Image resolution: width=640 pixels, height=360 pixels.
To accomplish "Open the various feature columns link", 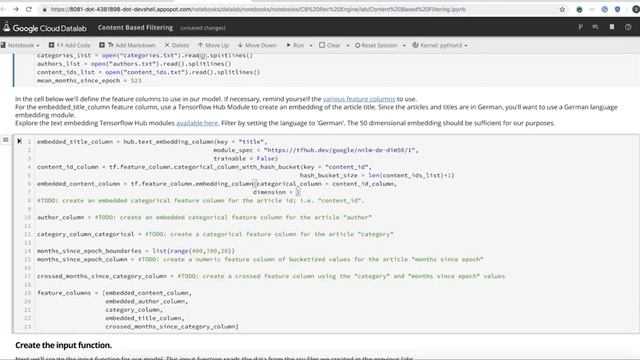I will point(359,99).
